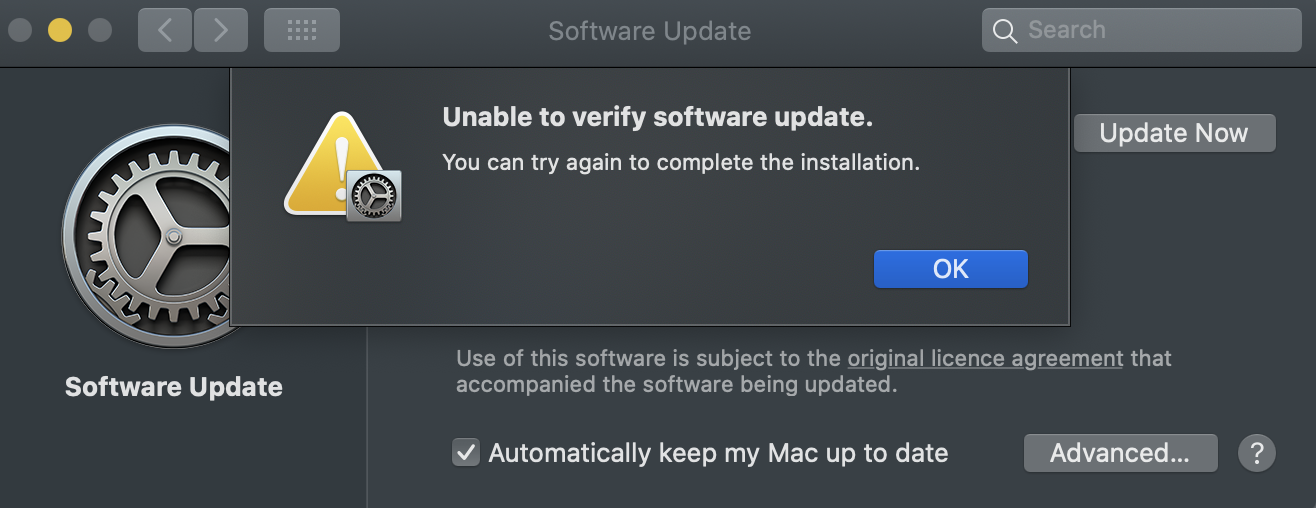Click the Software Update window title
Screen dimensions: 1316x508
pyautogui.click(x=649, y=31)
